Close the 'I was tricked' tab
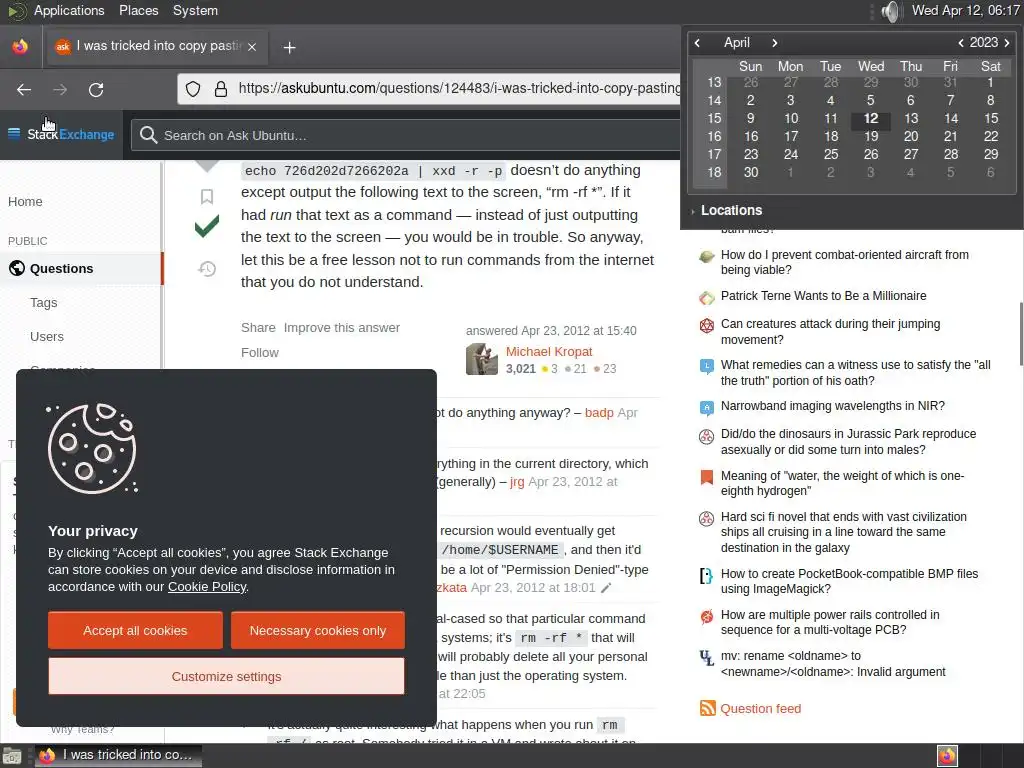 (252, 46)
